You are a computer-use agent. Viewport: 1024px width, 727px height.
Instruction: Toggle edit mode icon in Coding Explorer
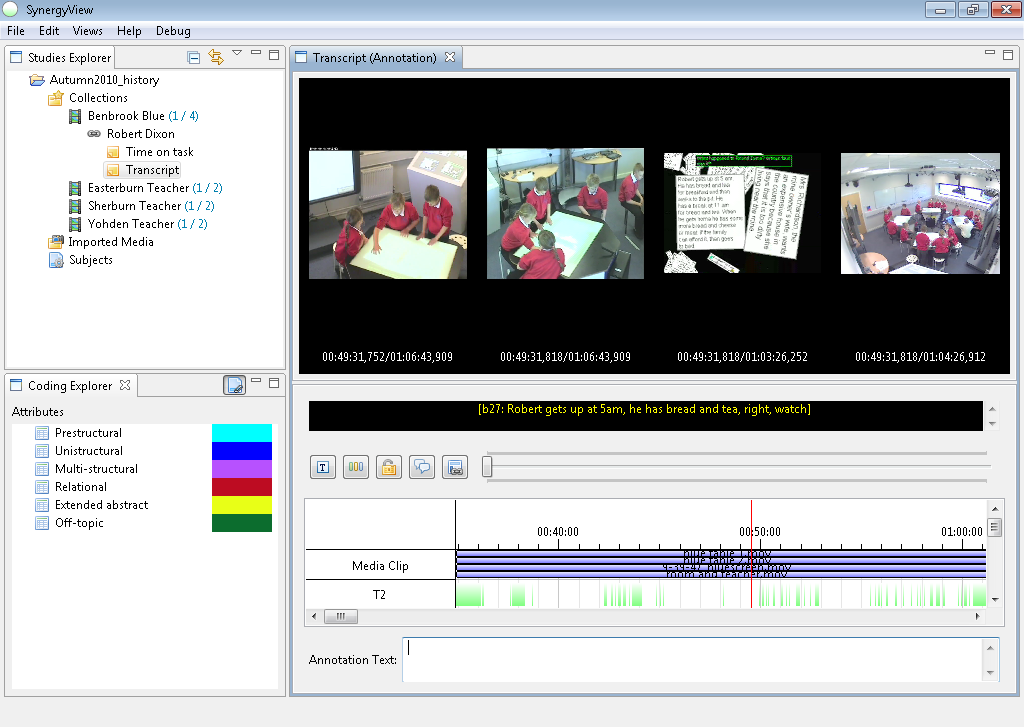235,386
